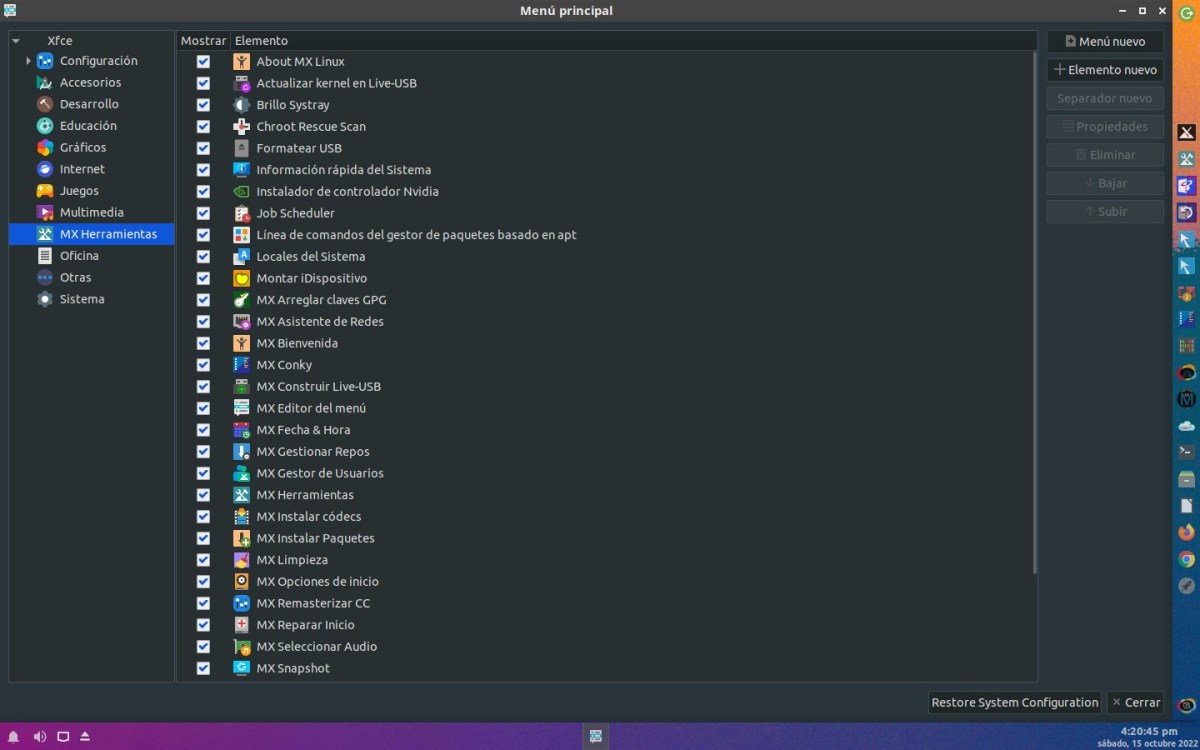
Task: Toggle the Job Scheduler visibility checkbox
Action: (203, 213)
